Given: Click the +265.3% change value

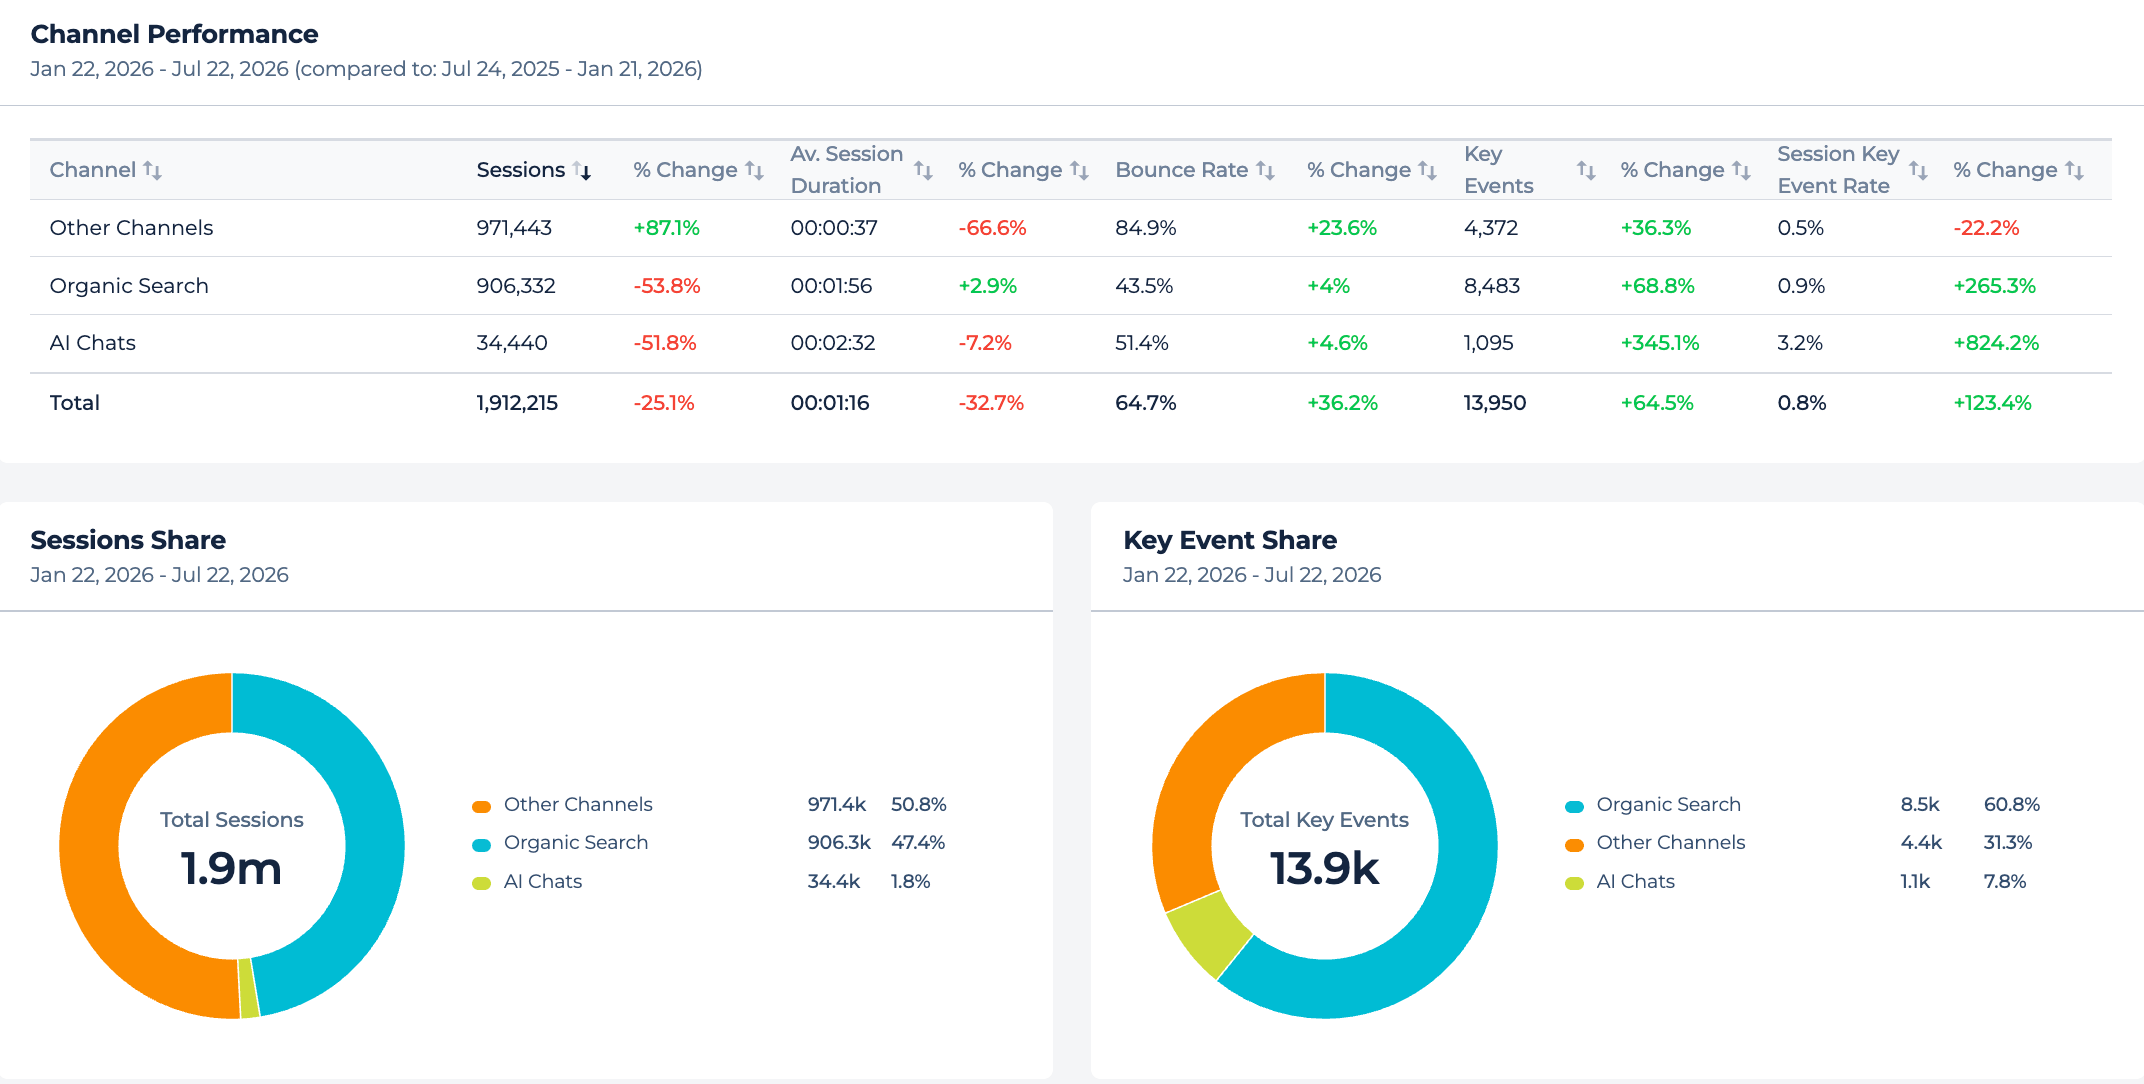Looking at the screenshot, I should pyautogui.click(x=1995, y=286).
